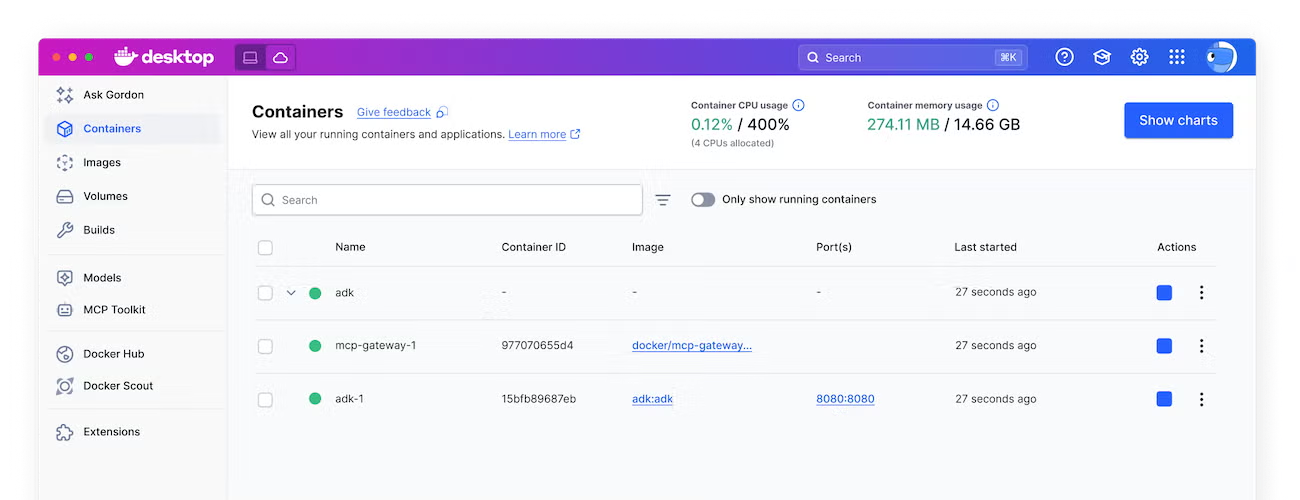Click the Learn more link

pyautogui.click(x=537, y=134)
